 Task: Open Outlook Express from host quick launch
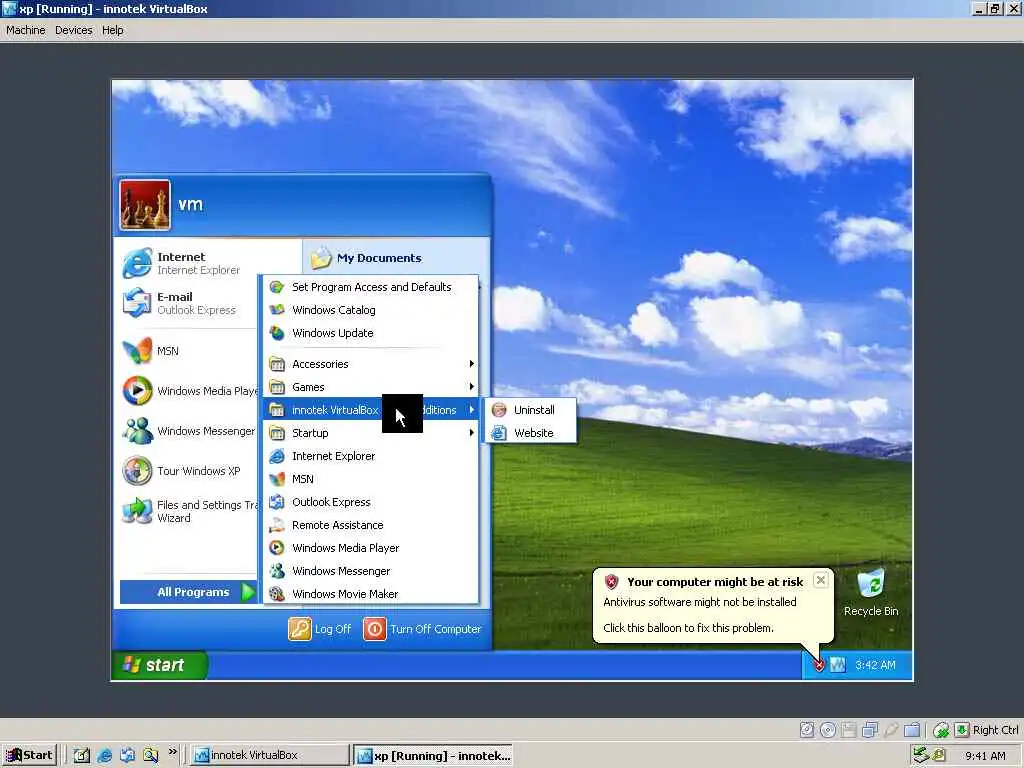(x=127, y=756)
